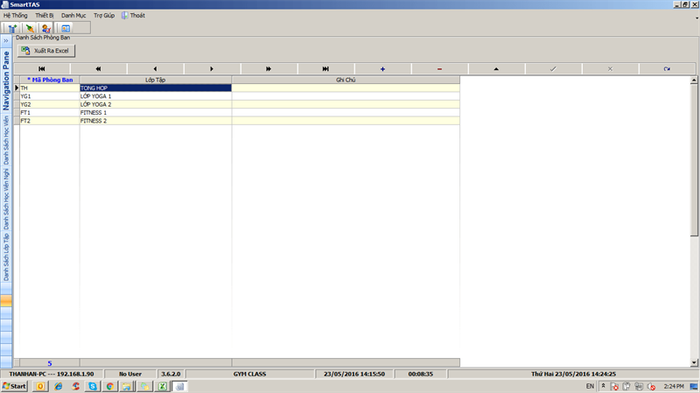Expand Navigation Pane with double chevron
700x393 pixels.
[x=6, y=41]
